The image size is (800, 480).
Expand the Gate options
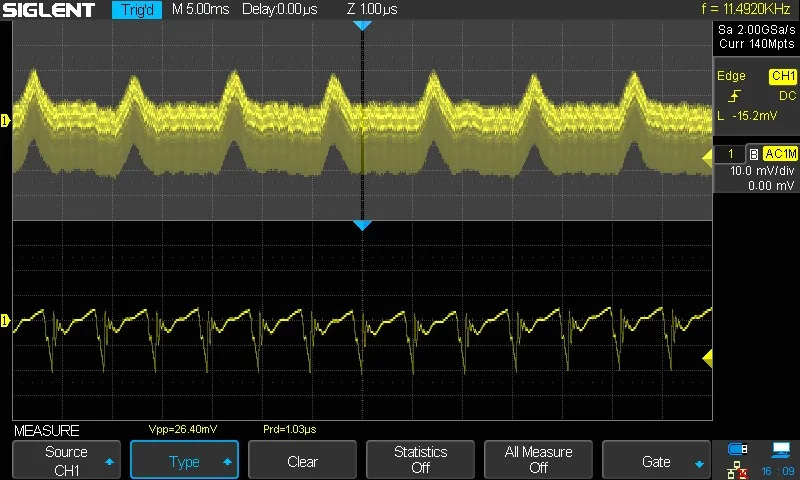click(656, 461)
